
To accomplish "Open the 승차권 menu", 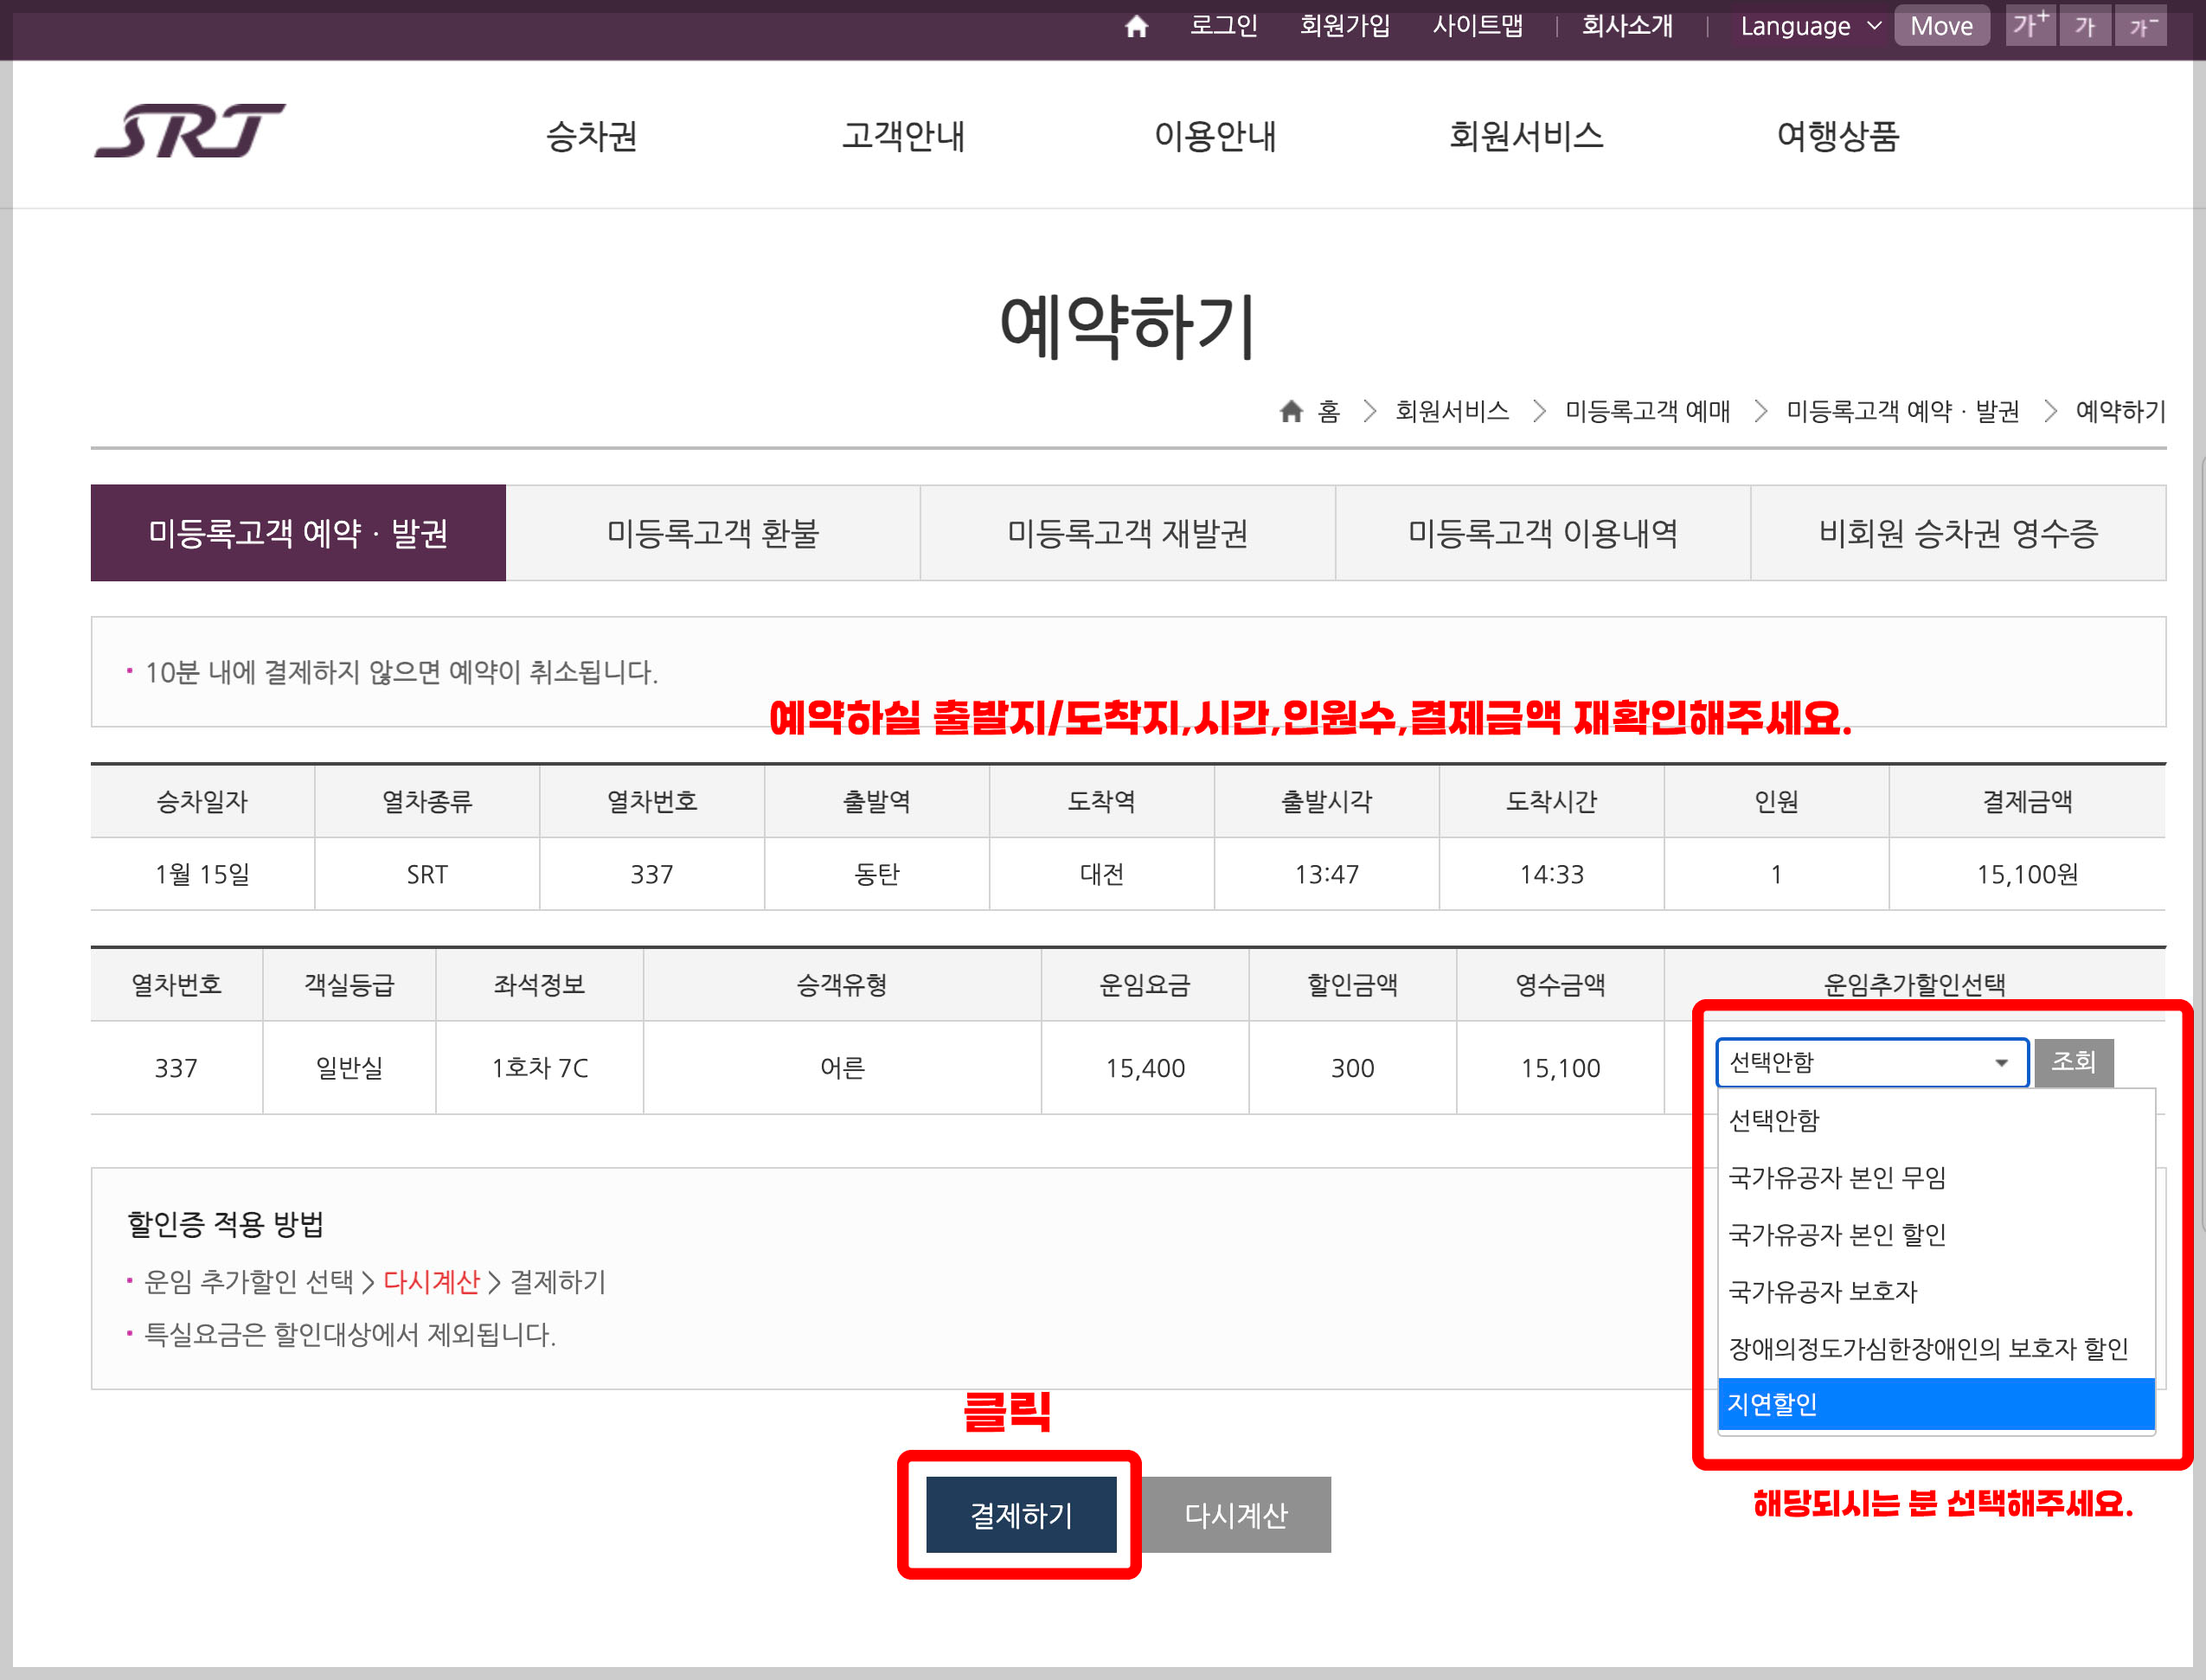I will tap(592, 136).
